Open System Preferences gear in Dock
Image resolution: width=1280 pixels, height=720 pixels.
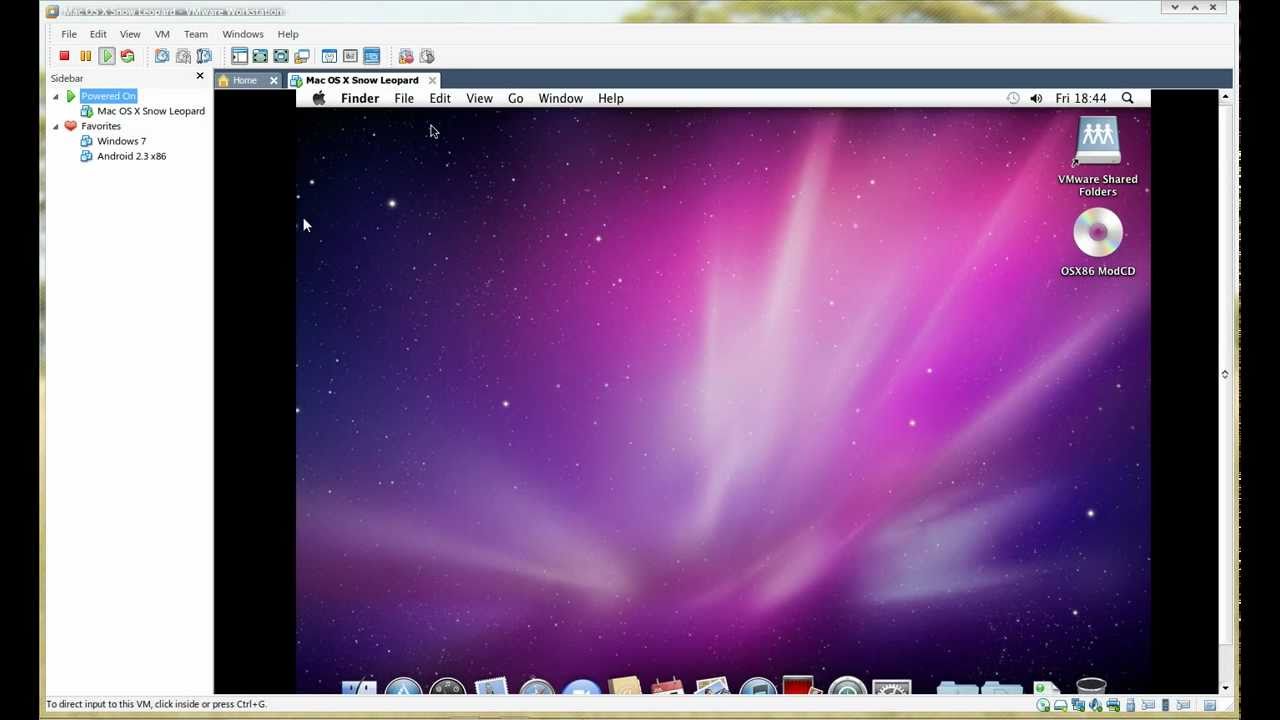point(891,687)
